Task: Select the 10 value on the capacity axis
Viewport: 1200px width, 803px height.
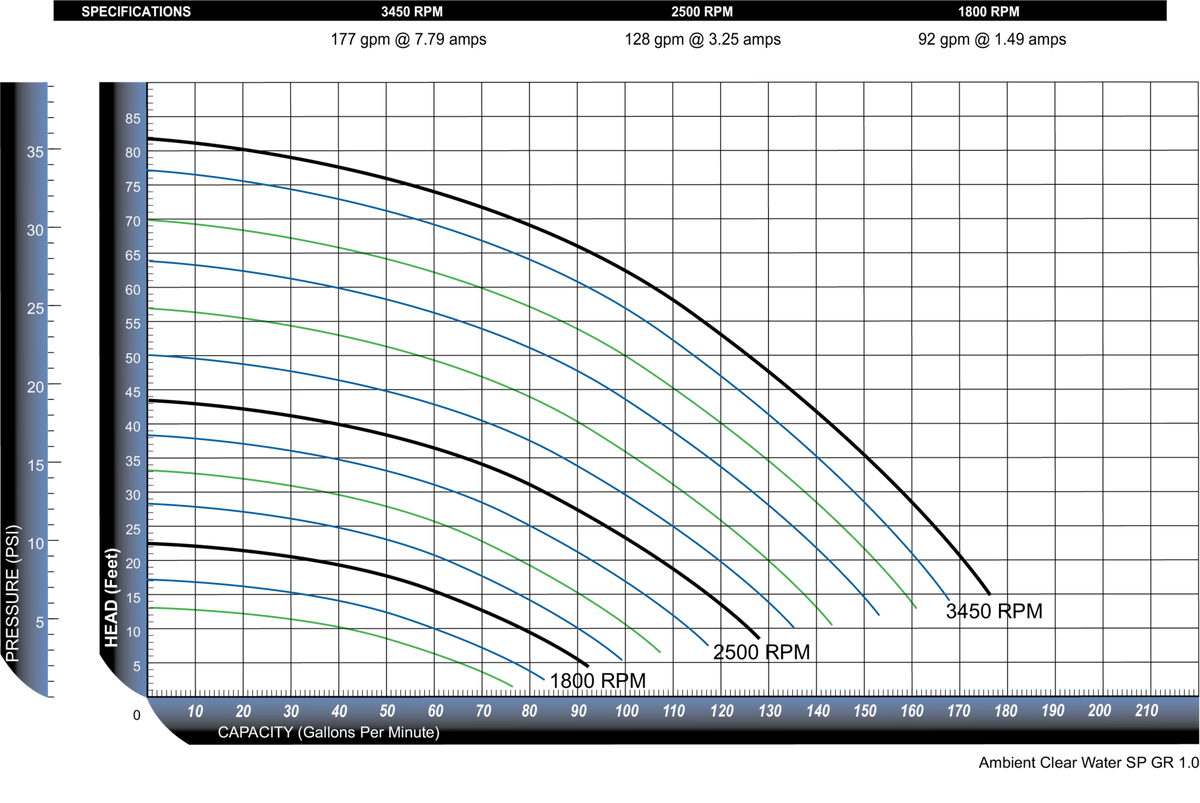Action: coord(196,712)
